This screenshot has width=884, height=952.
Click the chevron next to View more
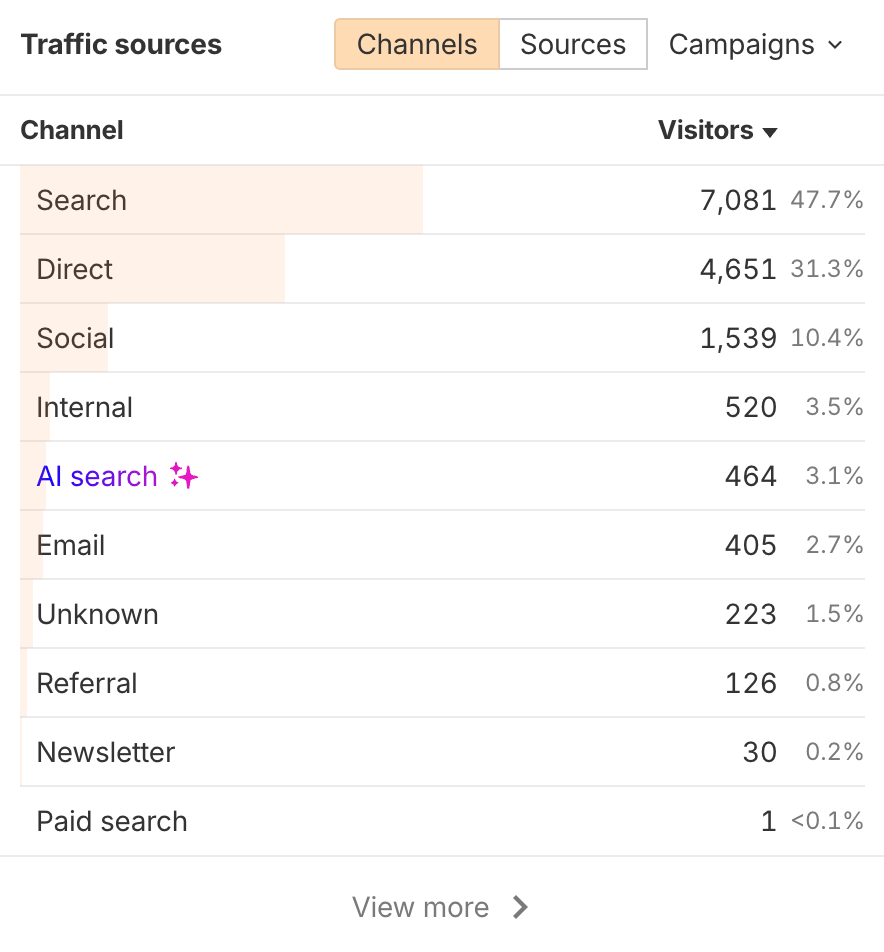pos(520,907)
